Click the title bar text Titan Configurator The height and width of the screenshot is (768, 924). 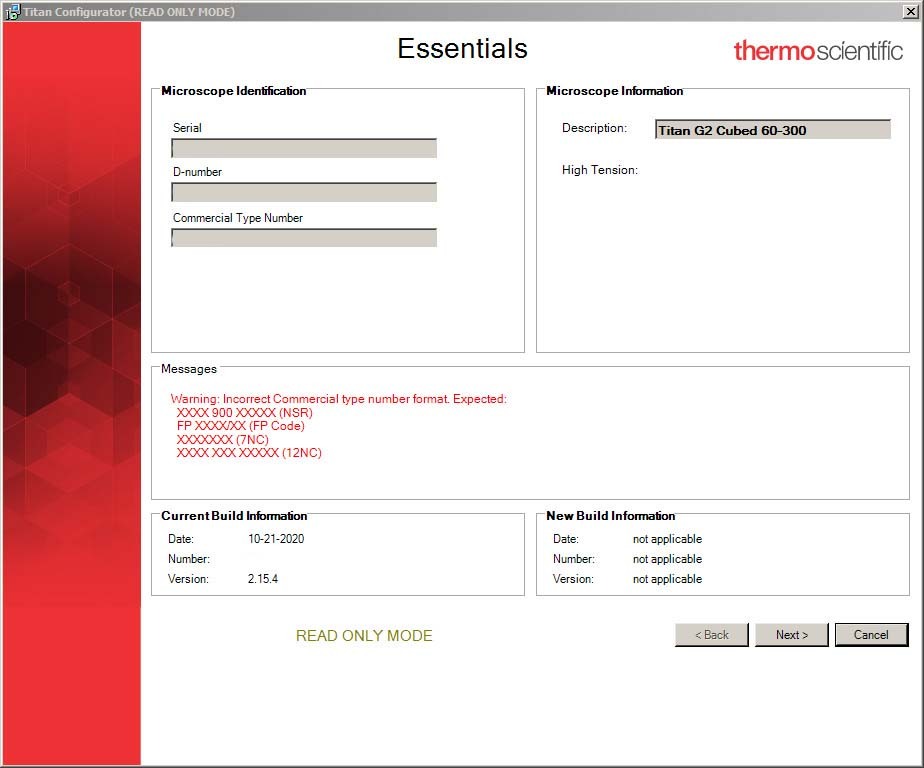coord(130,12)
